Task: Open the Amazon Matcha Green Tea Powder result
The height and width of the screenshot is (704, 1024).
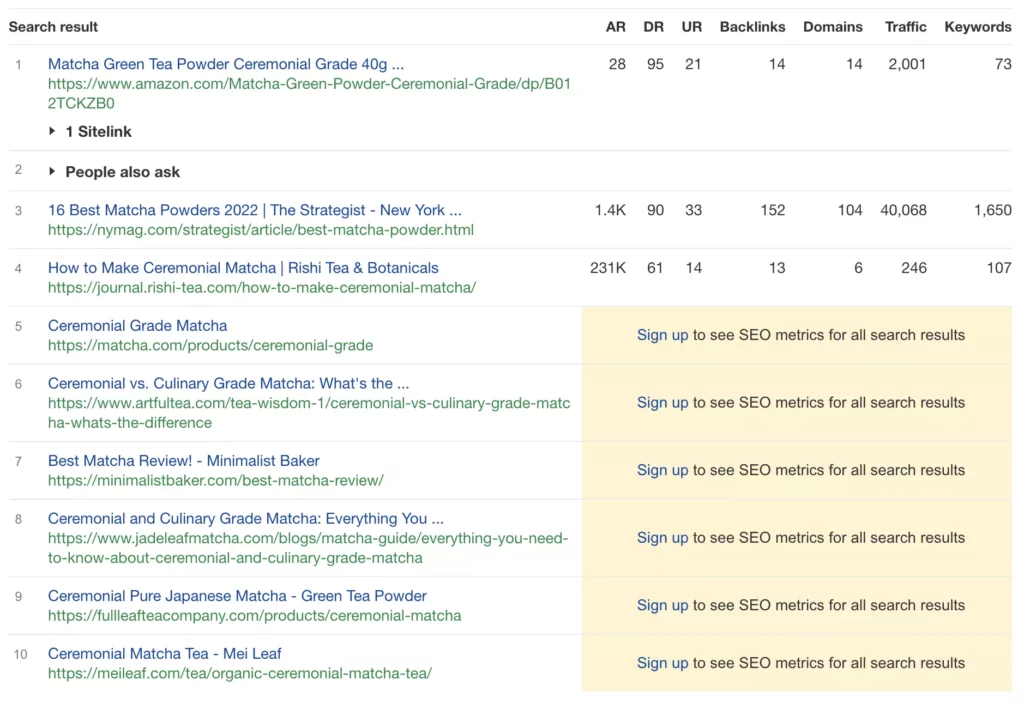Action: coord(223,64)
